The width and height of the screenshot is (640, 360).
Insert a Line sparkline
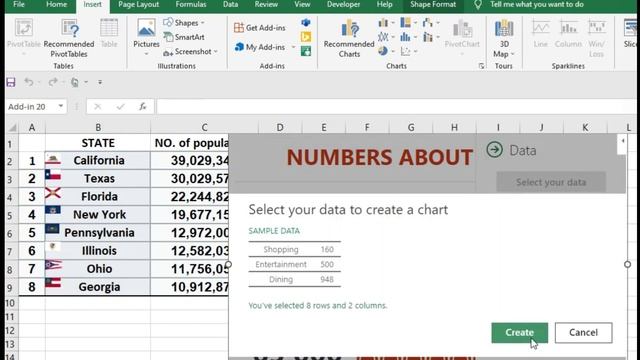[x=540, y=34]
